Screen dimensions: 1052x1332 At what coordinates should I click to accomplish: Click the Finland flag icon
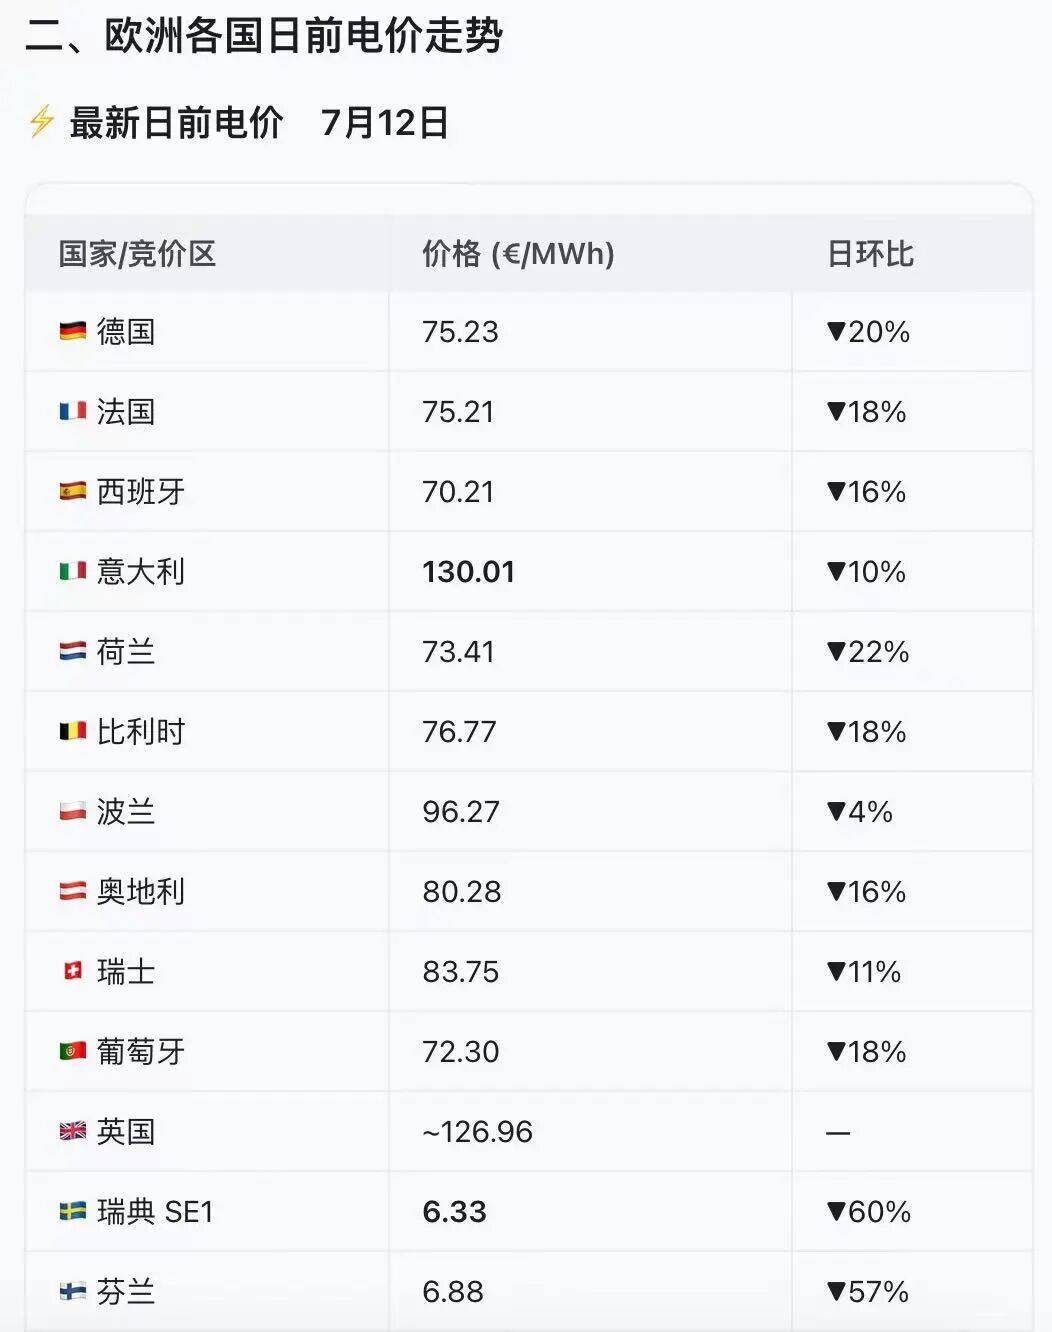tap(73, 1291)
